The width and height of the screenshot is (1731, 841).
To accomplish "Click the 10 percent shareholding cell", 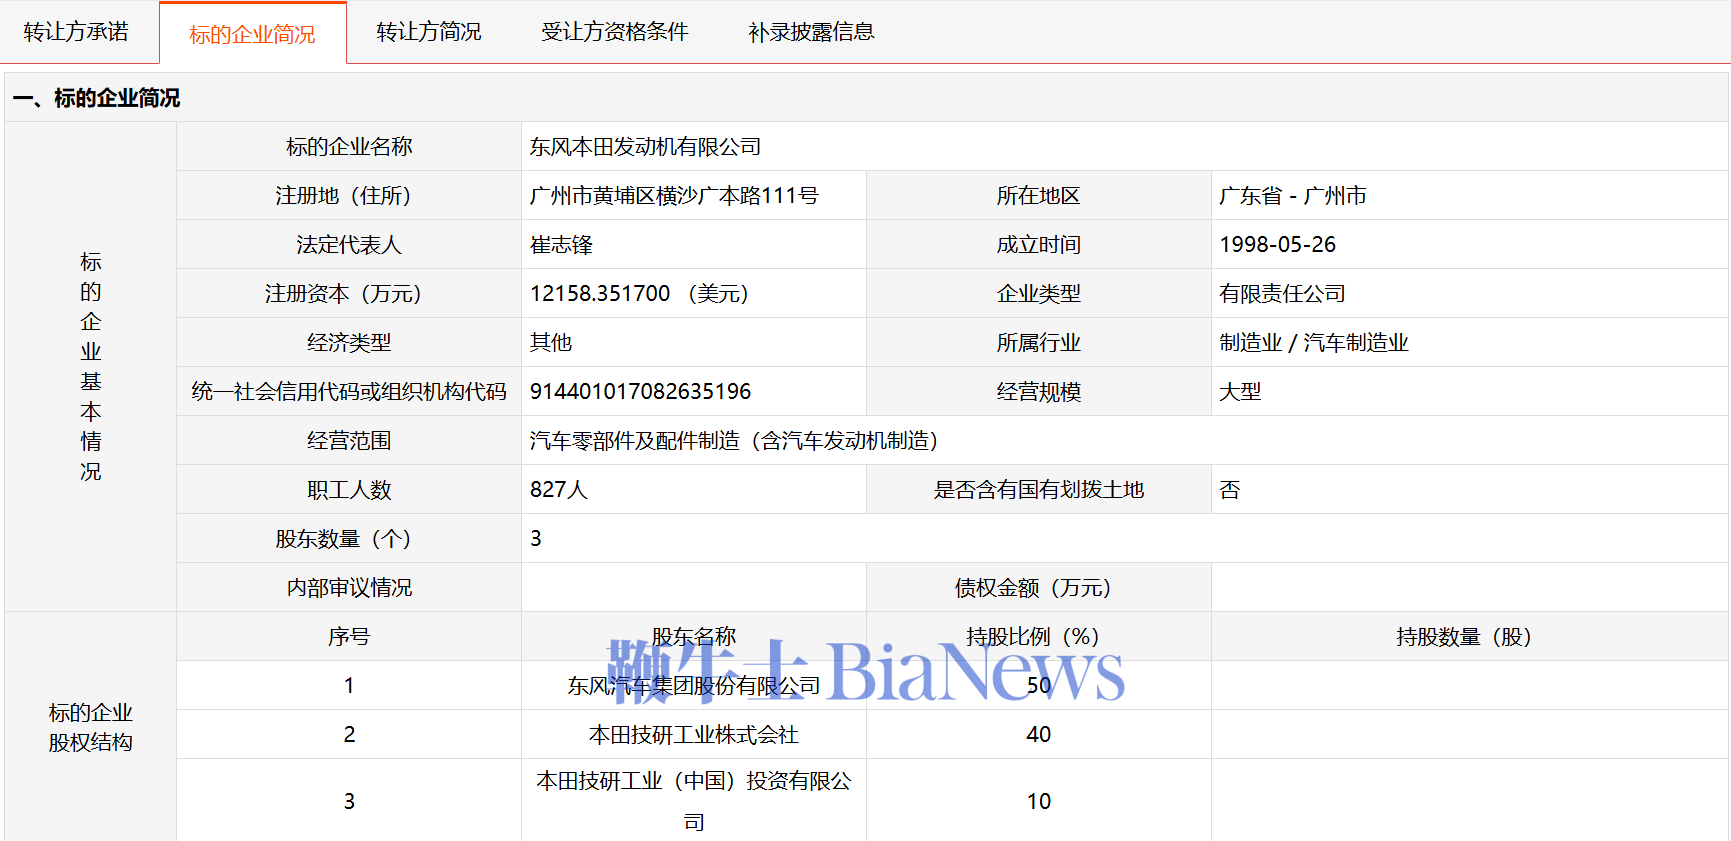I will coord(1038,801).
